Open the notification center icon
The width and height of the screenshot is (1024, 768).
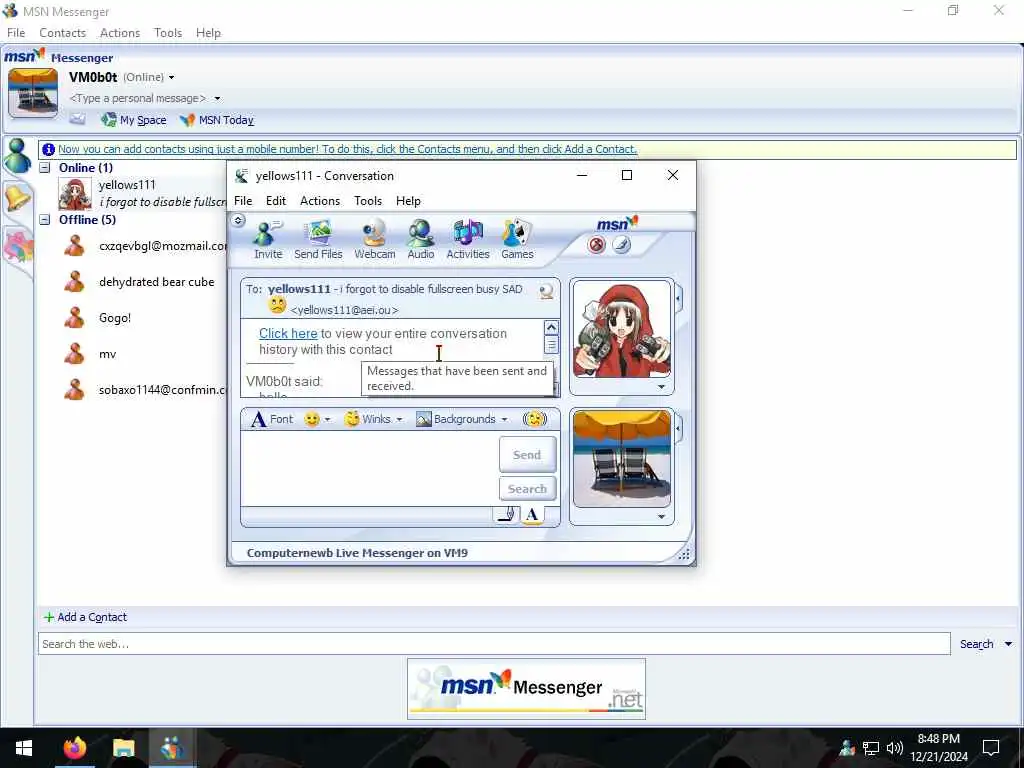(x=991, y=748)
